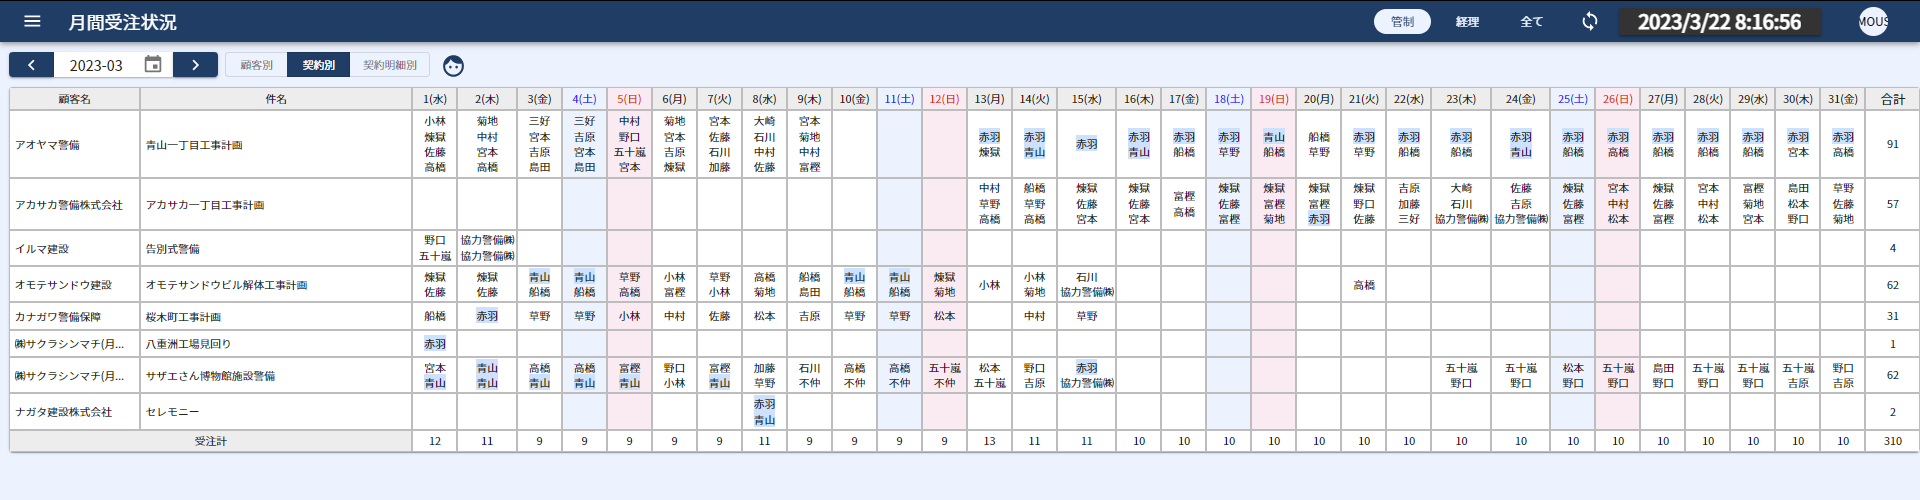Click the 1(水) date column header

click(435, 99)
